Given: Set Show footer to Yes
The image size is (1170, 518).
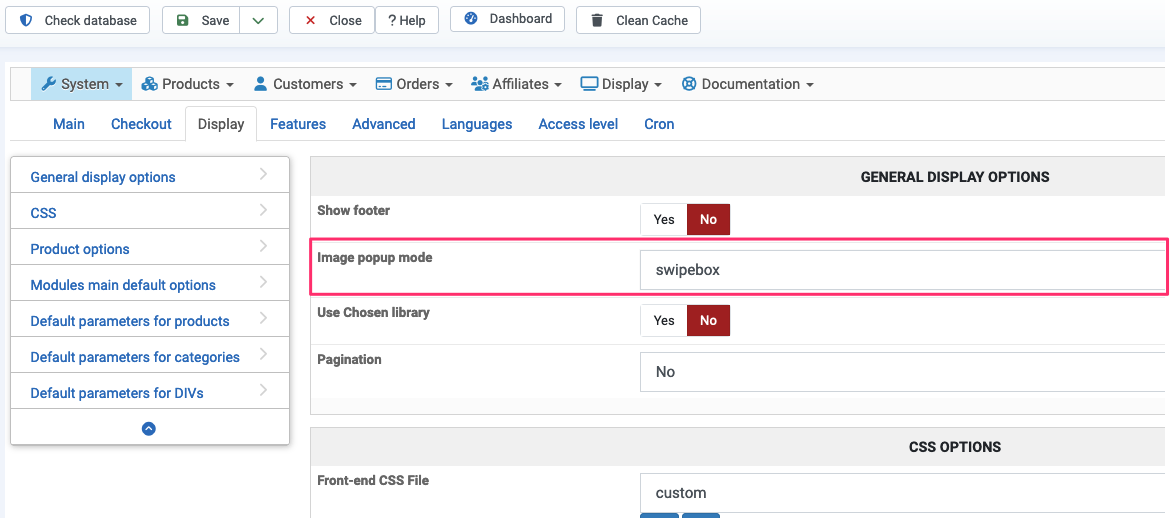Looking at the screenshot, I should 664,220.
